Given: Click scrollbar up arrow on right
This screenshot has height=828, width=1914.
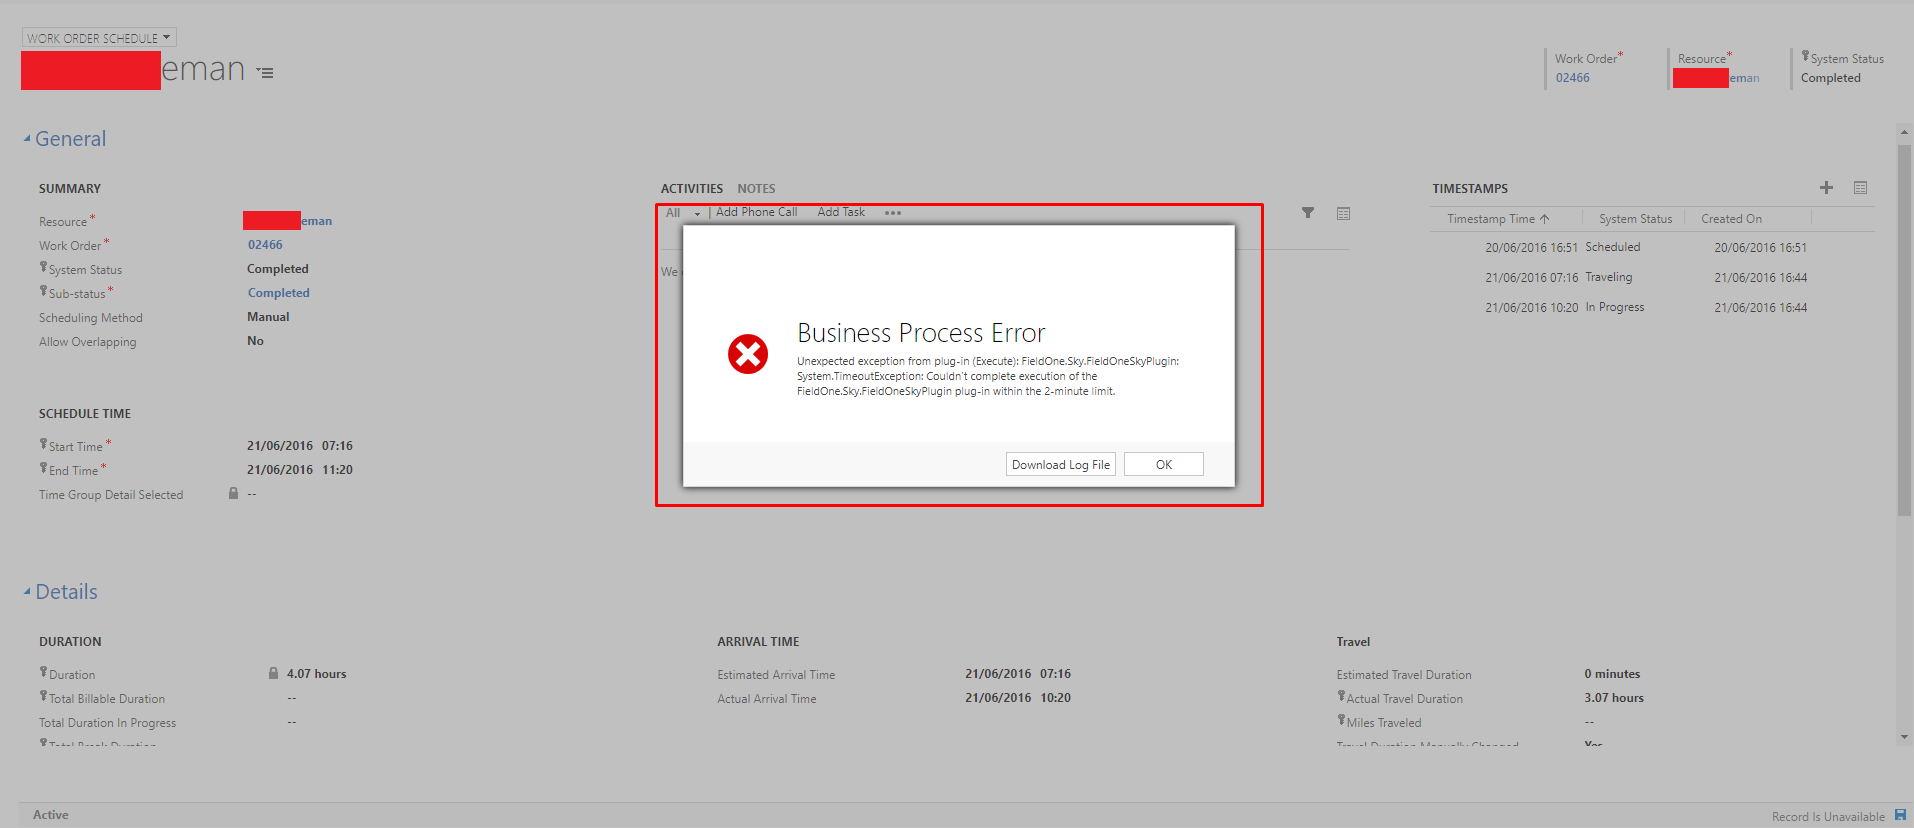Looking at the screenshot, I should tap(1904, 131).
